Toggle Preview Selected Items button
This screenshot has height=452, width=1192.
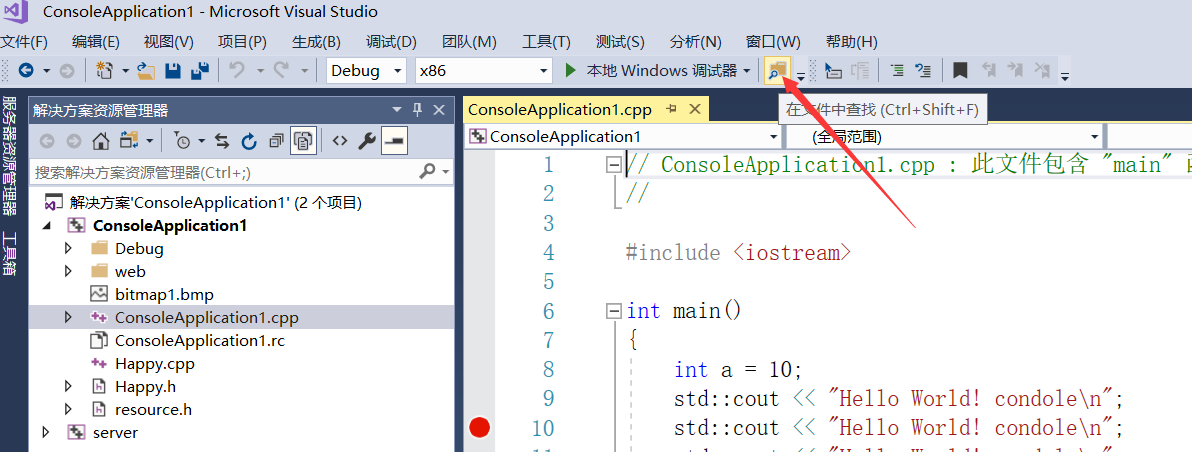(394, 141)
